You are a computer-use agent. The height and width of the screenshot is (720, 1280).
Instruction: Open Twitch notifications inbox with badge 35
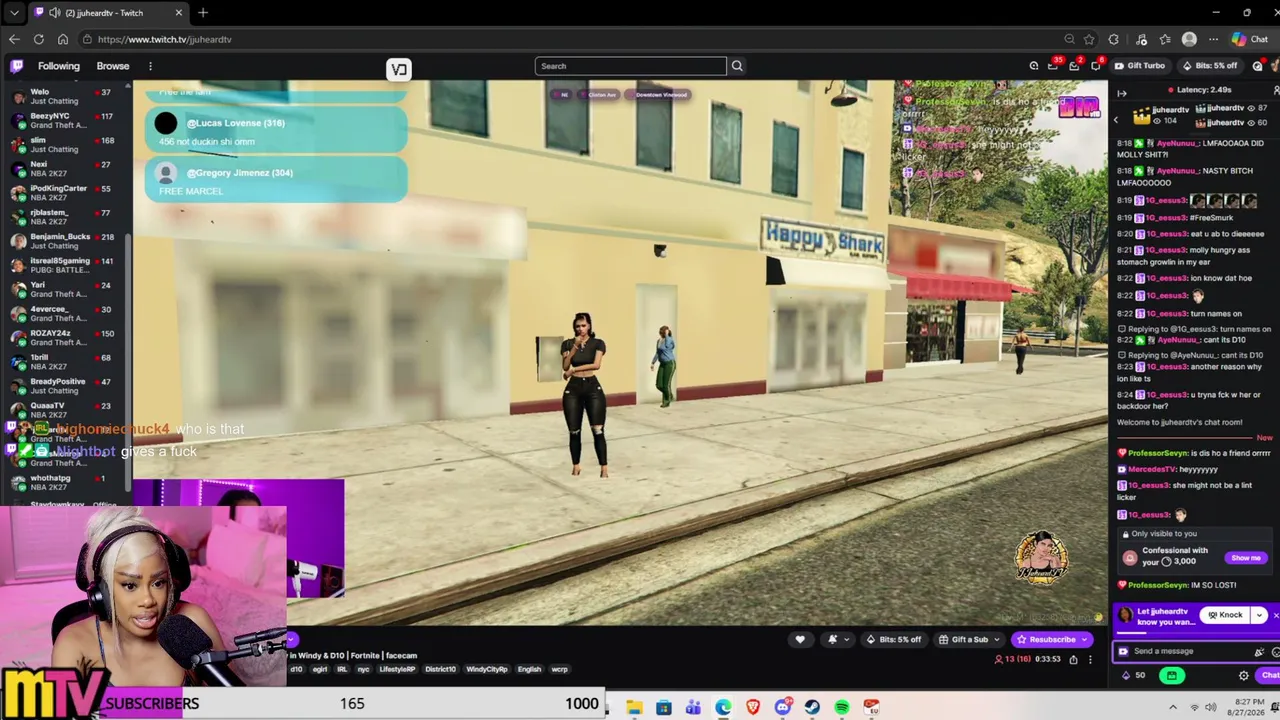[x=1053, y=66]
